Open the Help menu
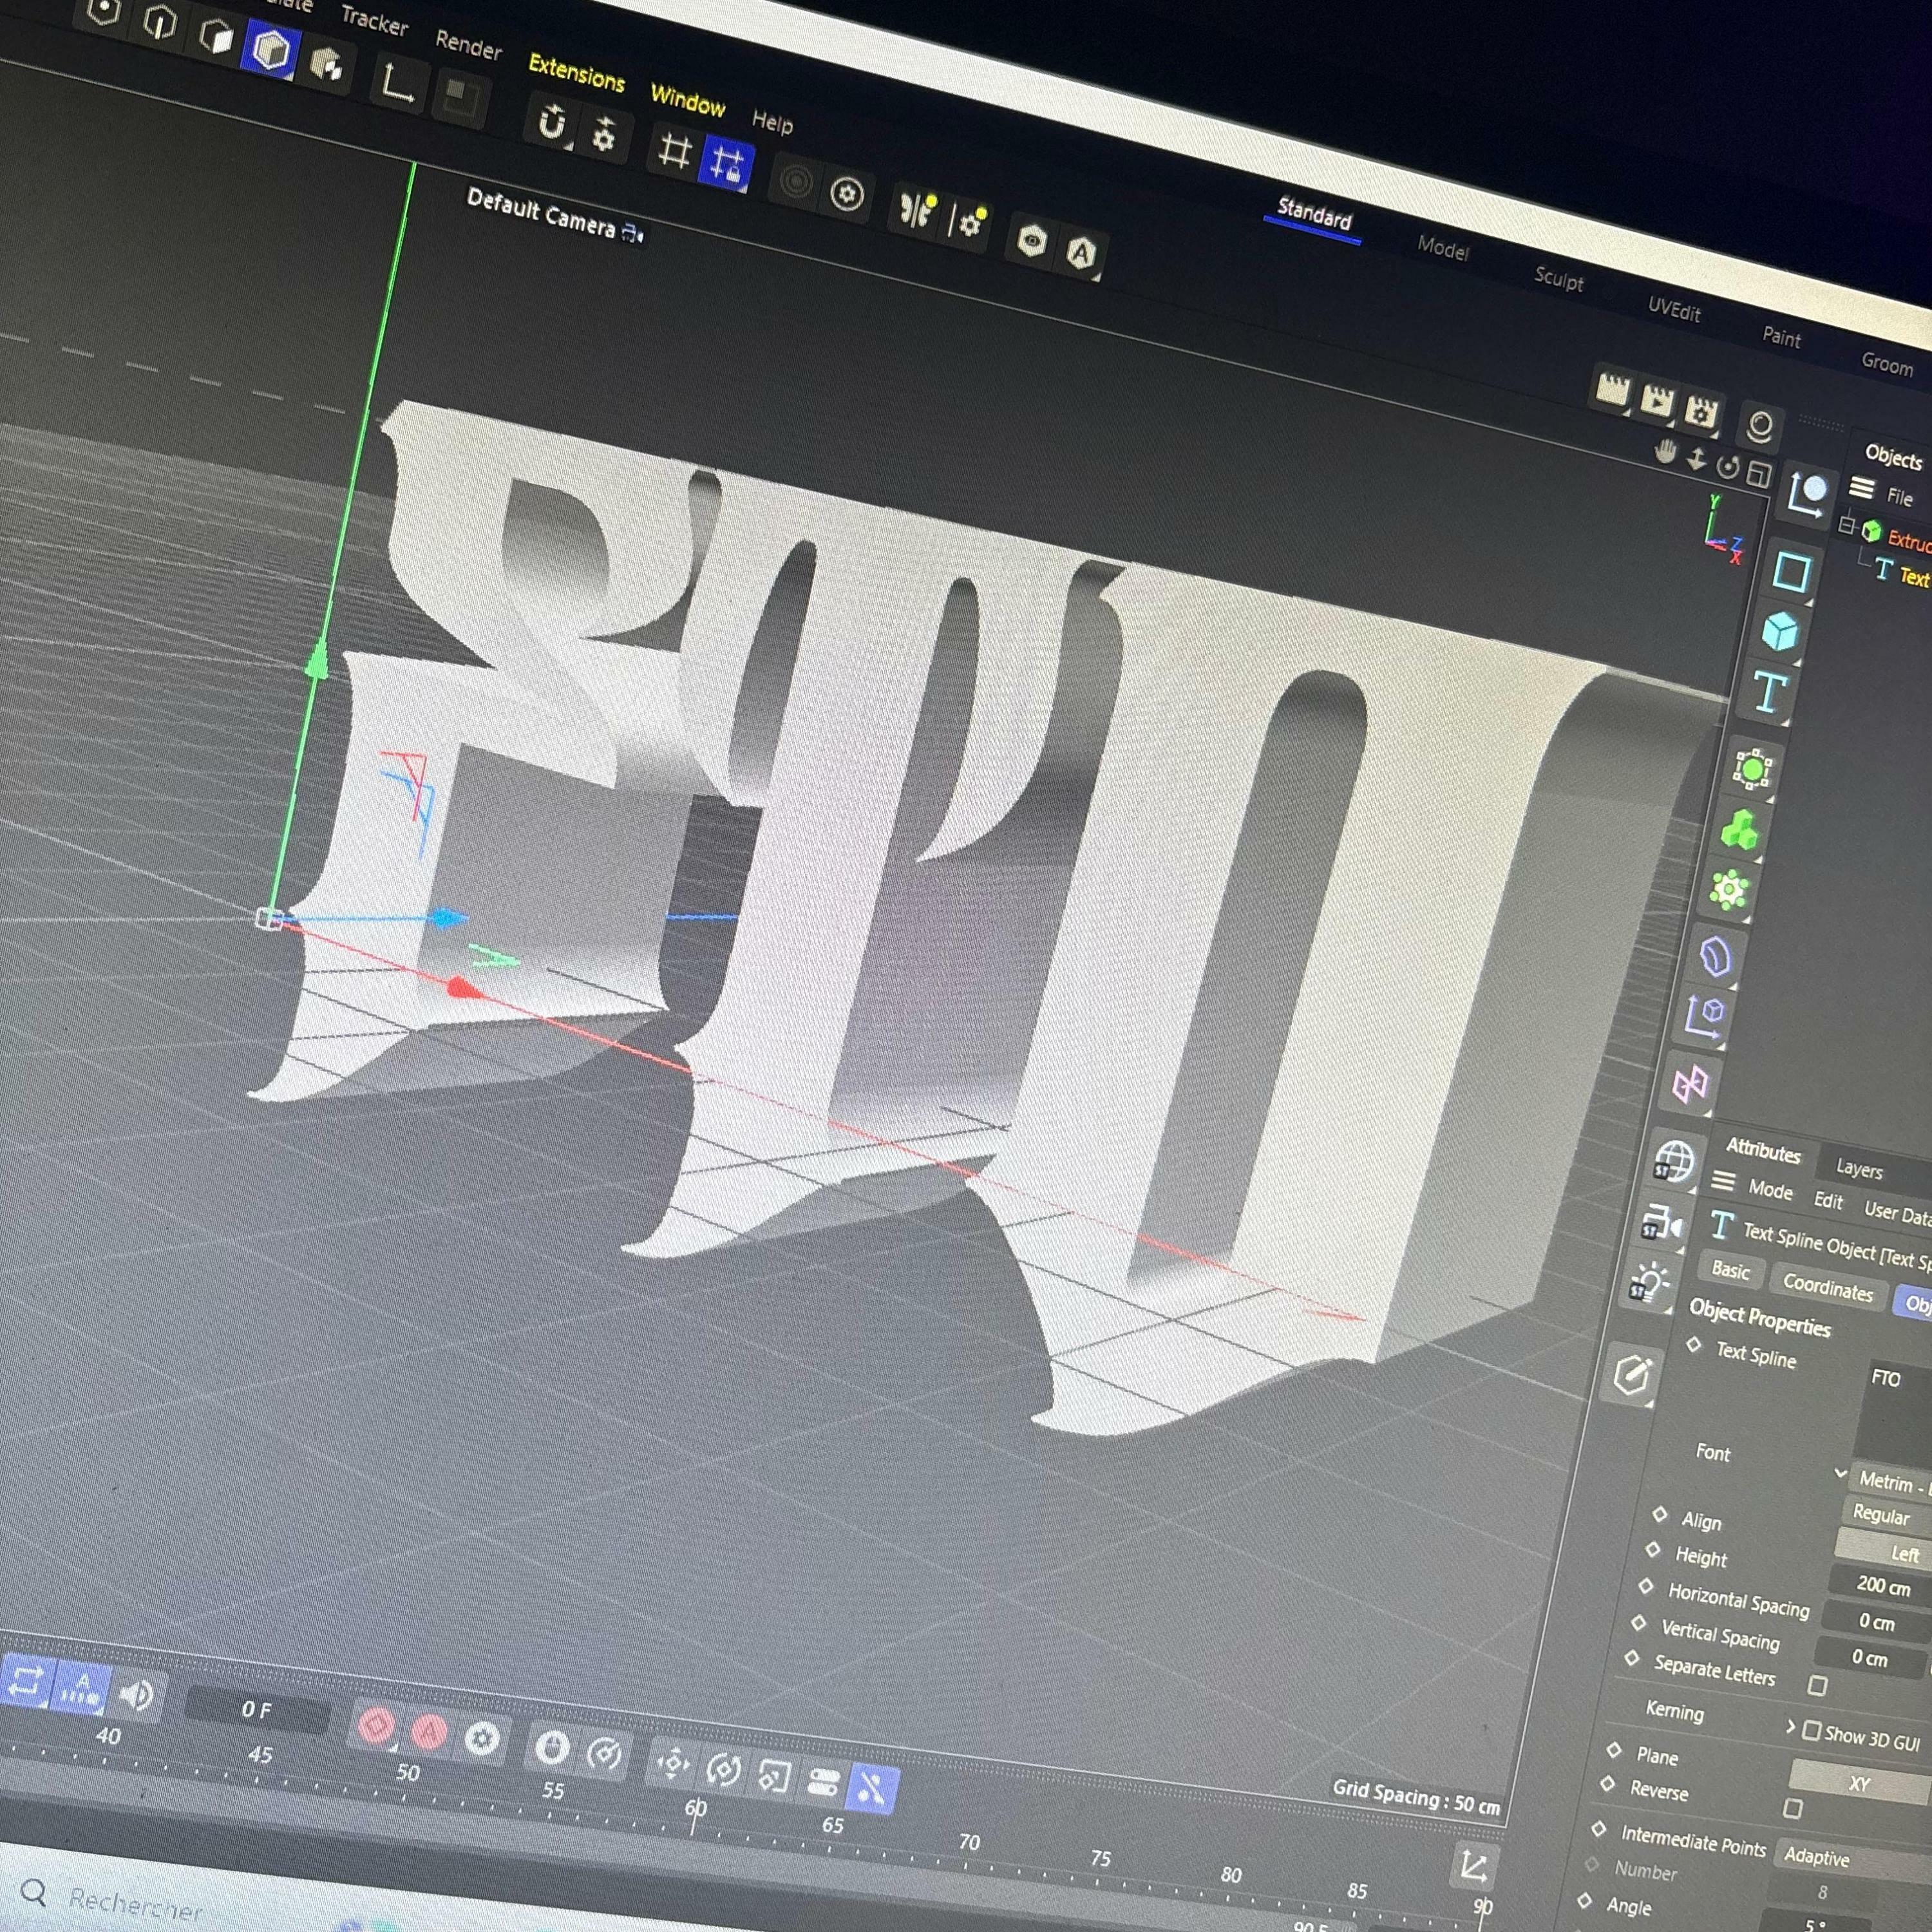 (x=772, y=122)
